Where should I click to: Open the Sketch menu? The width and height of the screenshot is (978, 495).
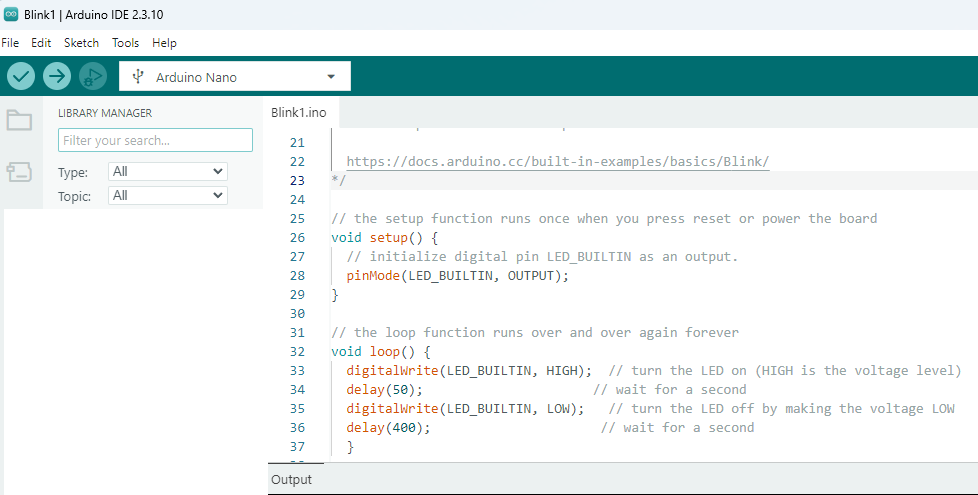click(x=81, y=43)
